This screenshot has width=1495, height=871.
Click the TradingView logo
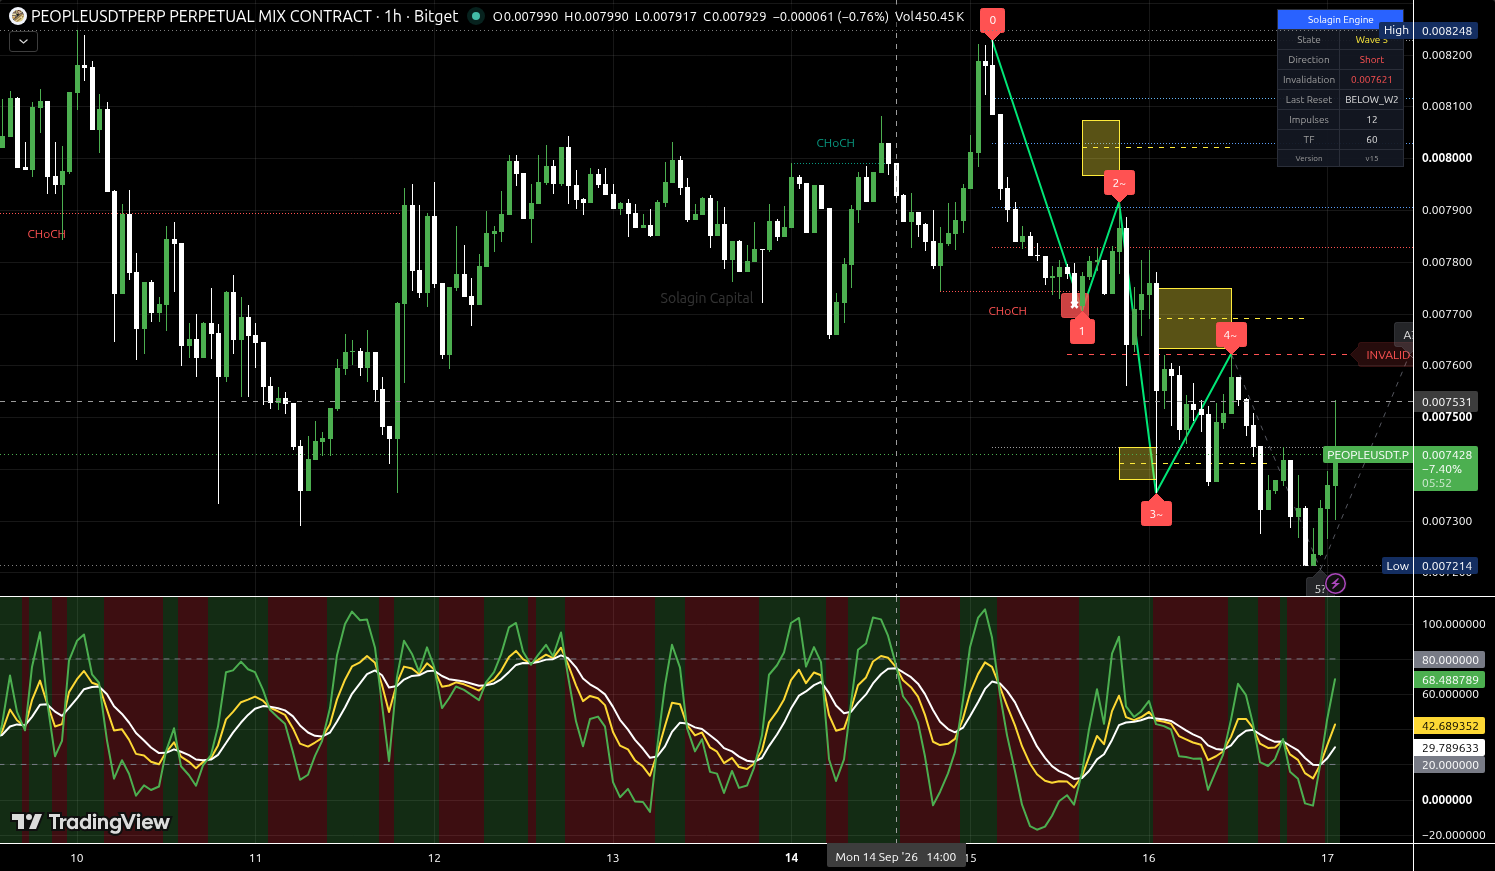[x=91, y=822]
